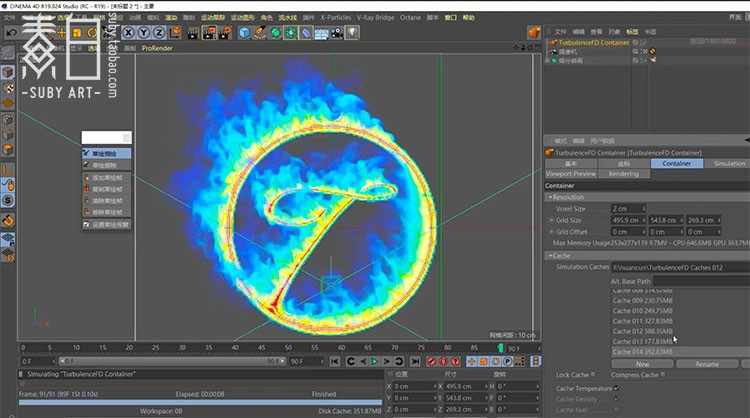The image size is (750, 418).
Task: Click the Render to Picture Viewer icon
Action: point(209,33)
